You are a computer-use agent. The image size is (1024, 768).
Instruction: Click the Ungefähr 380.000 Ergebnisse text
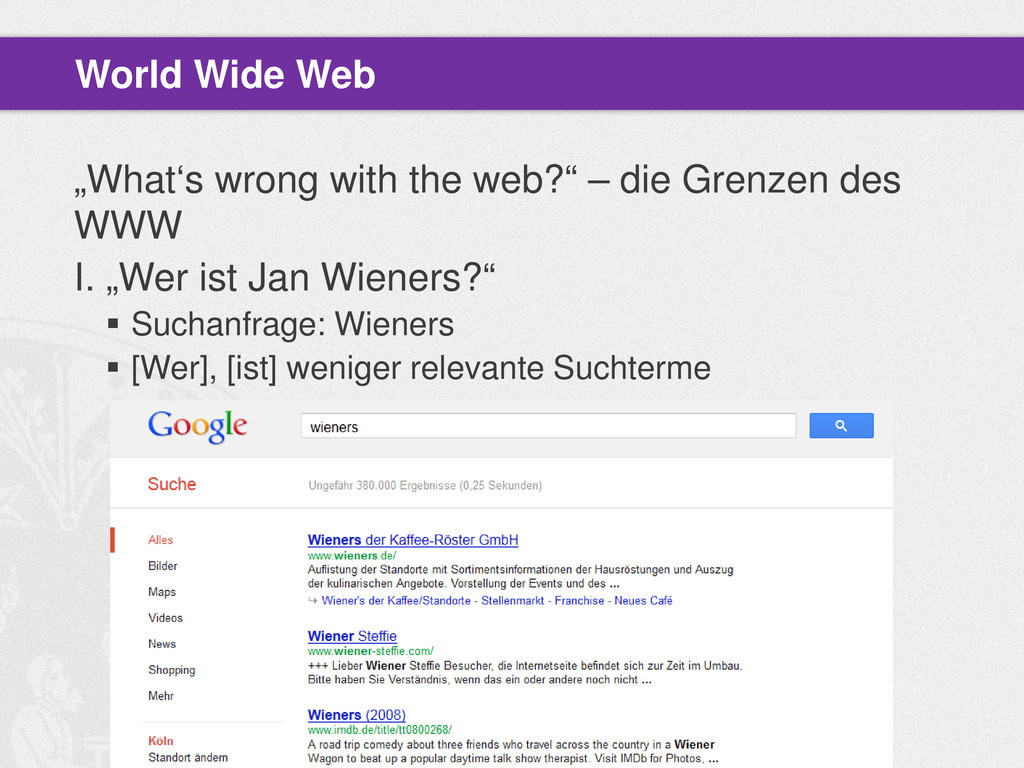(x=425, y=485)
